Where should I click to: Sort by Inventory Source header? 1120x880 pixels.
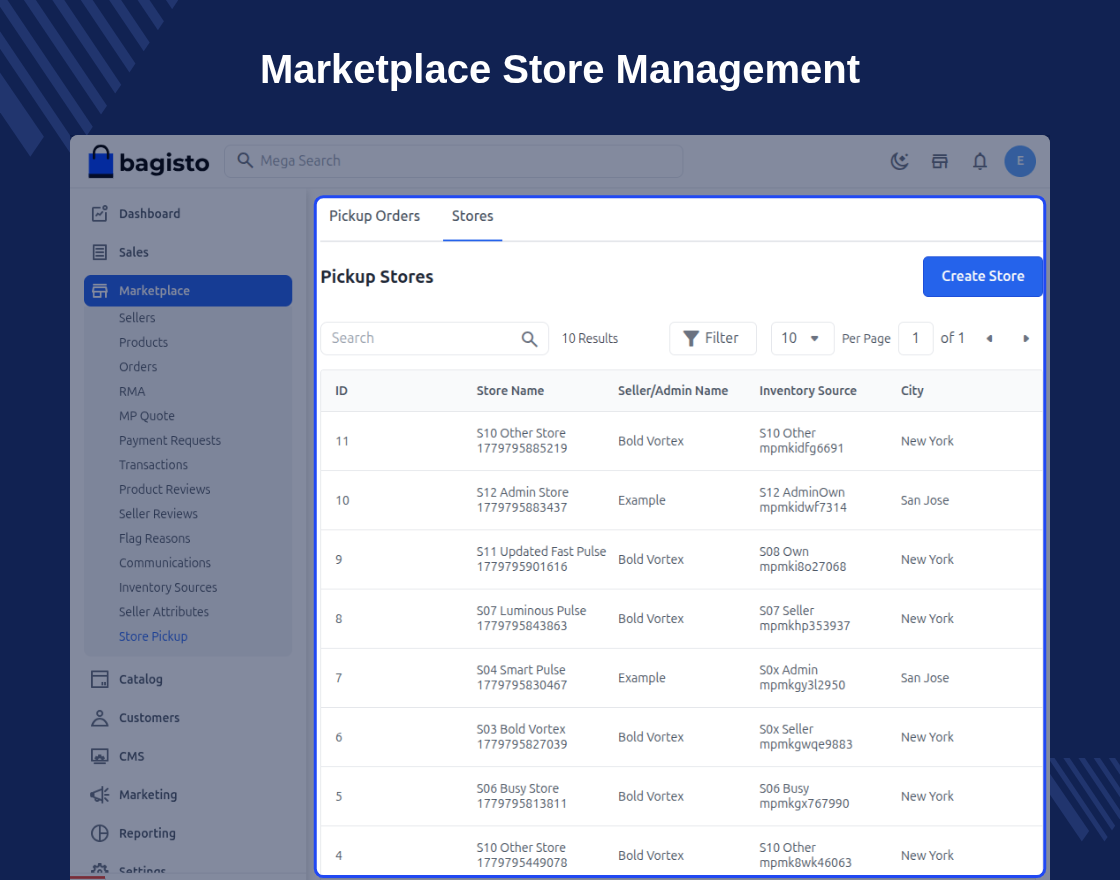[x=808, y=391]
